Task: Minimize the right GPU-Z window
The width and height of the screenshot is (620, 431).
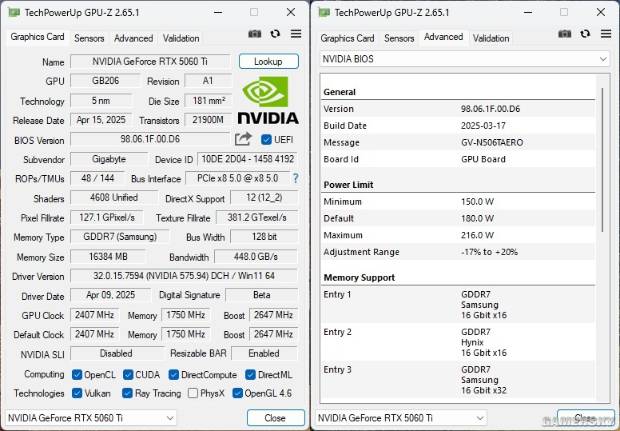Action: 528,12
